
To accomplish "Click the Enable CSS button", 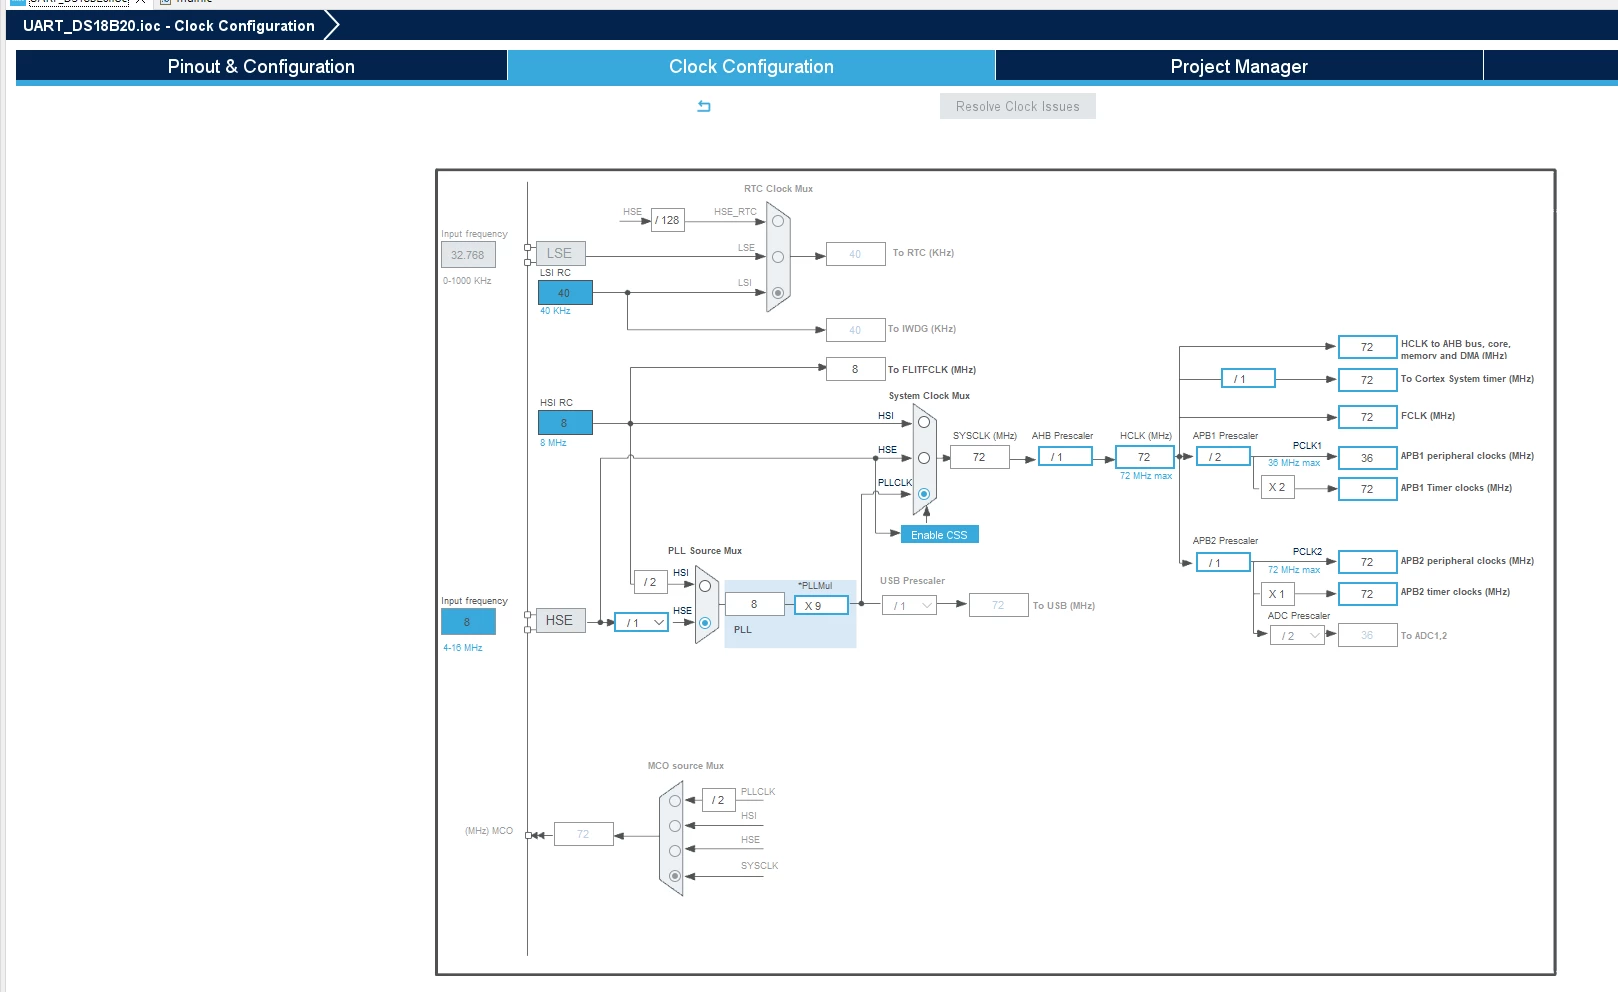I will point(939,535).
